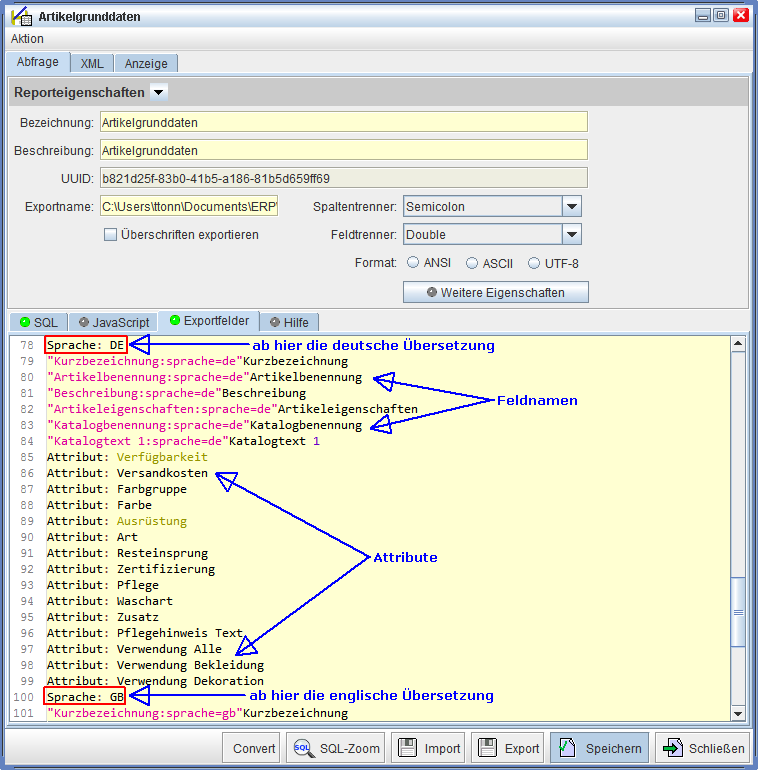Collapse the Reporteigenschaften section

(x=159, y=92)
